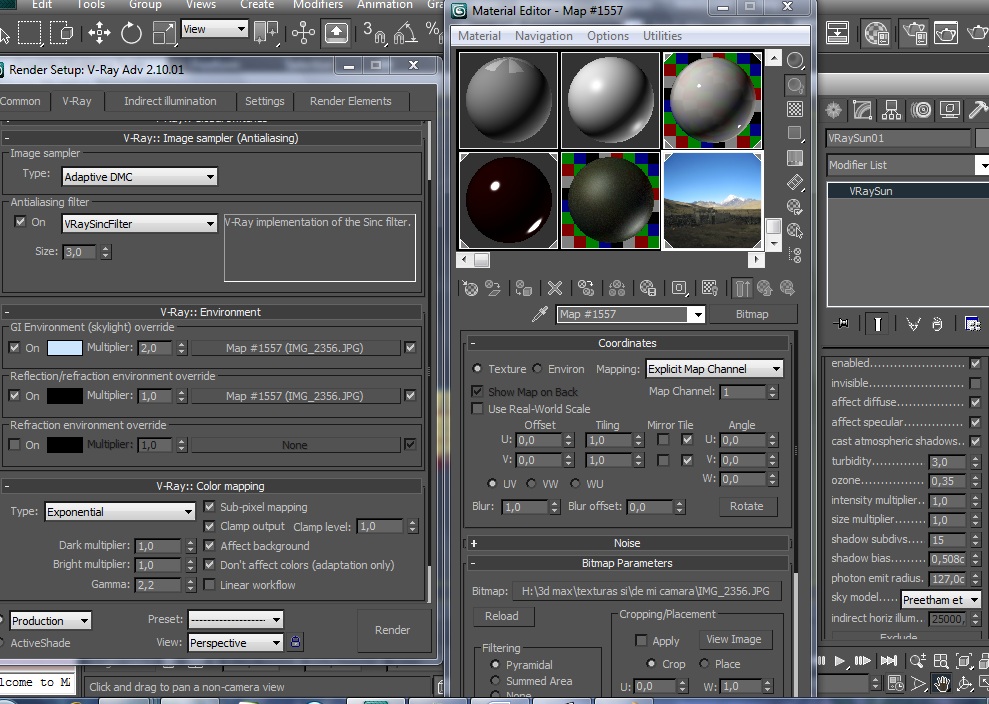Image resolution: width=989 pixels, height=704 pixels.
Task: Toggle Antialiasing filter On checkbox
Action: point(20,221)
